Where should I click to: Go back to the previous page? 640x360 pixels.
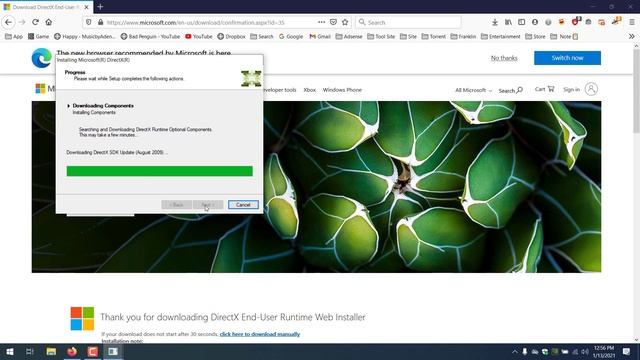tap(9, 22)
